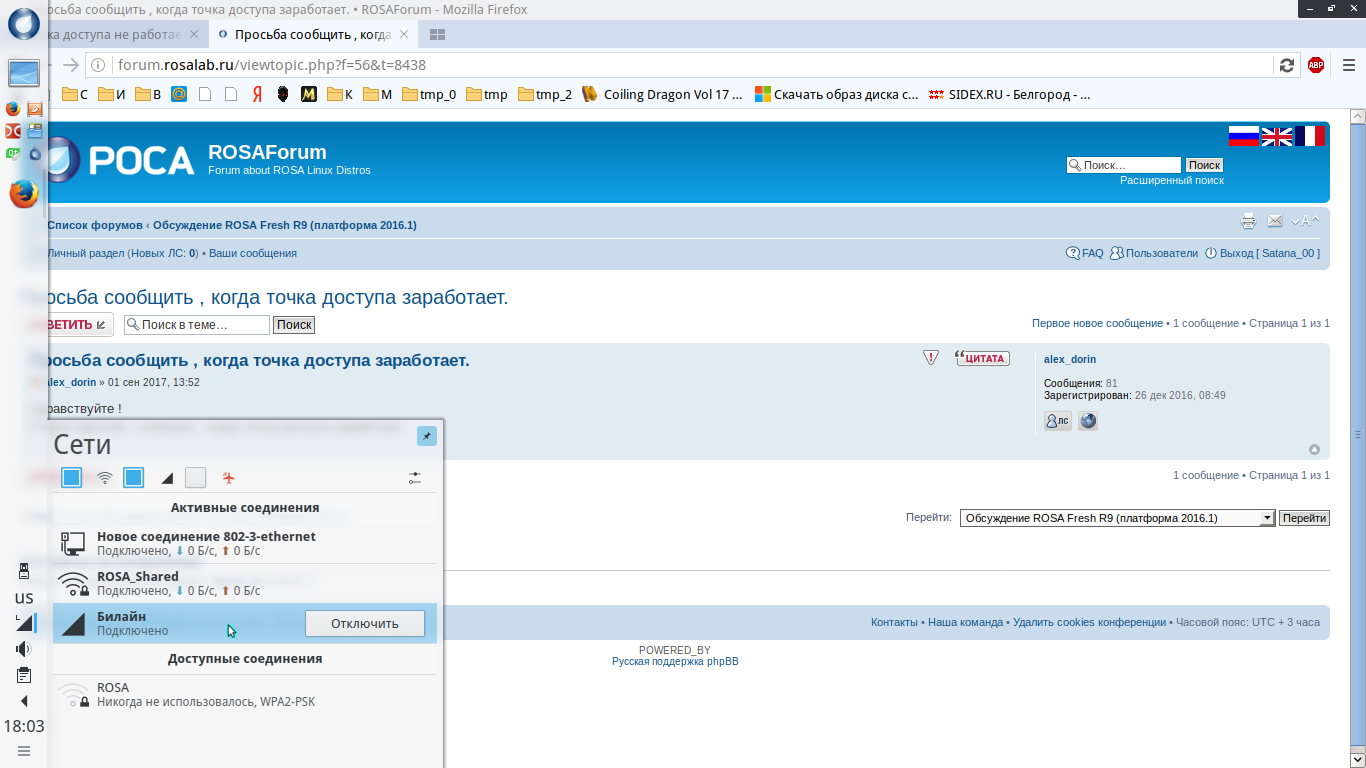
Task: Click the print view icon
Action: click(1248, 221)
